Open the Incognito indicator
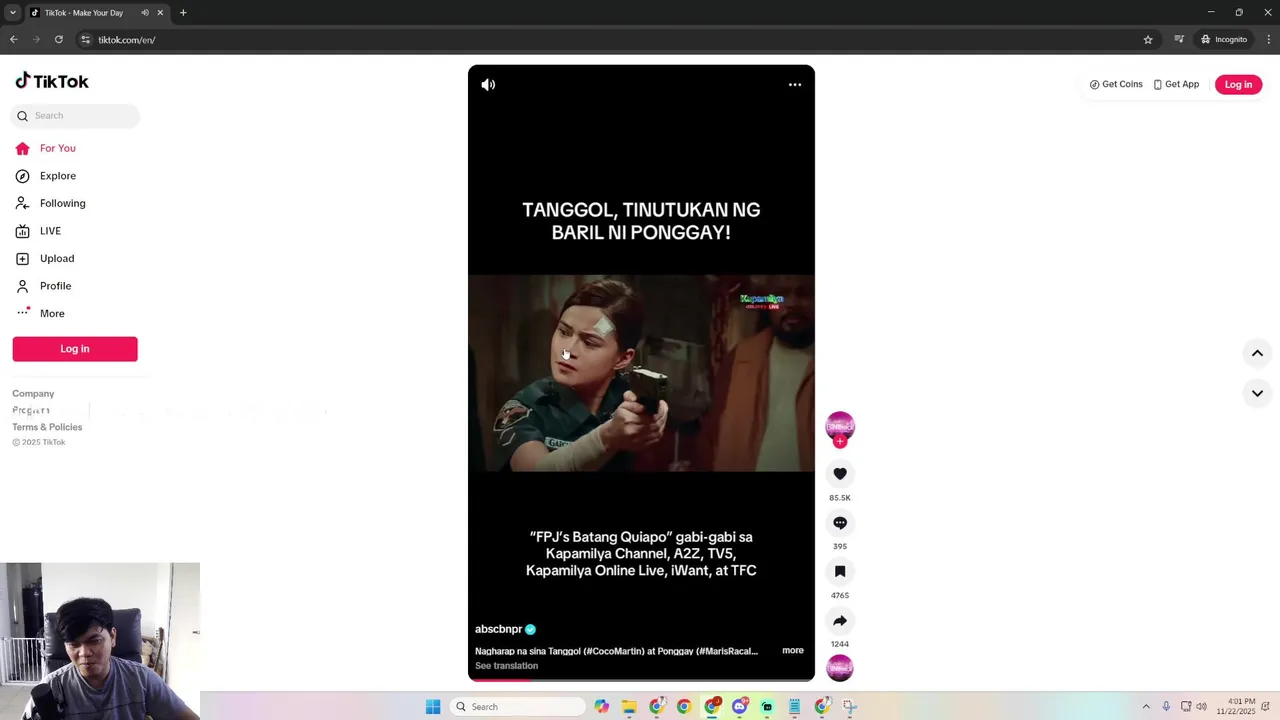The image size is (1280, 720). [x=1224, y=40]
